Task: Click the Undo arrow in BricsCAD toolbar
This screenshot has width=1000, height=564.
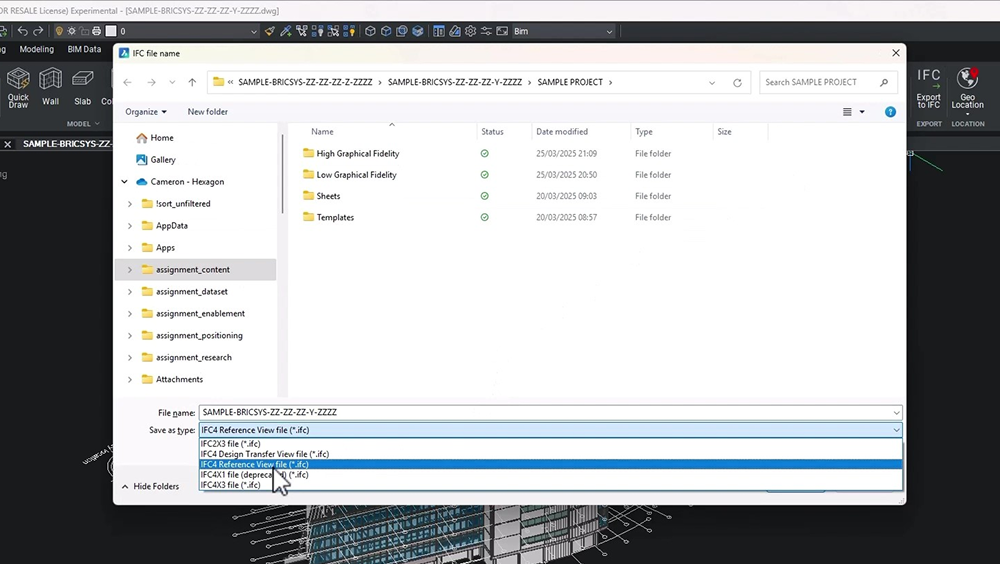Action: click(x=23, y=31)
